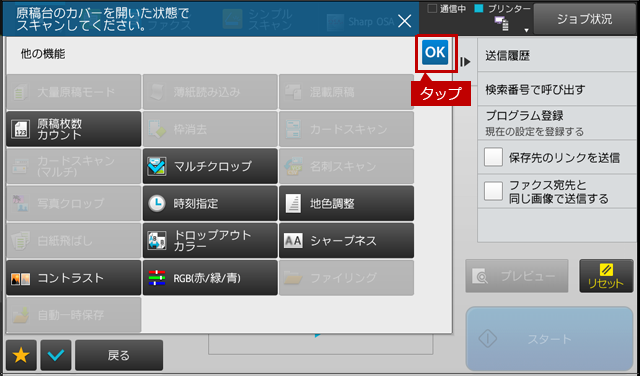This screenshot has width=640, height=376.
Task: Open the コントラスト setting
Action: coord(73,278)
